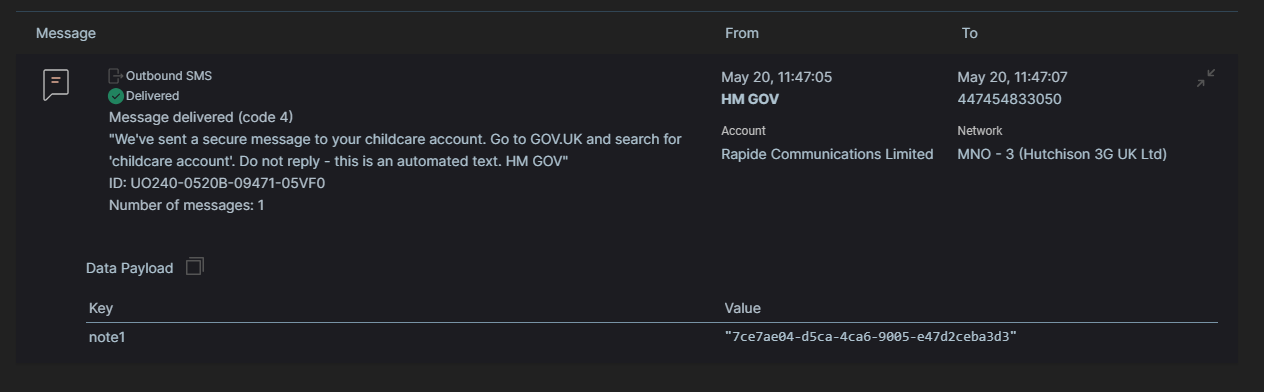1264x392 pixels.
Task: Click MNO - 3 (Hutchison 3G UK Ltd) network
Action: 1062,154
